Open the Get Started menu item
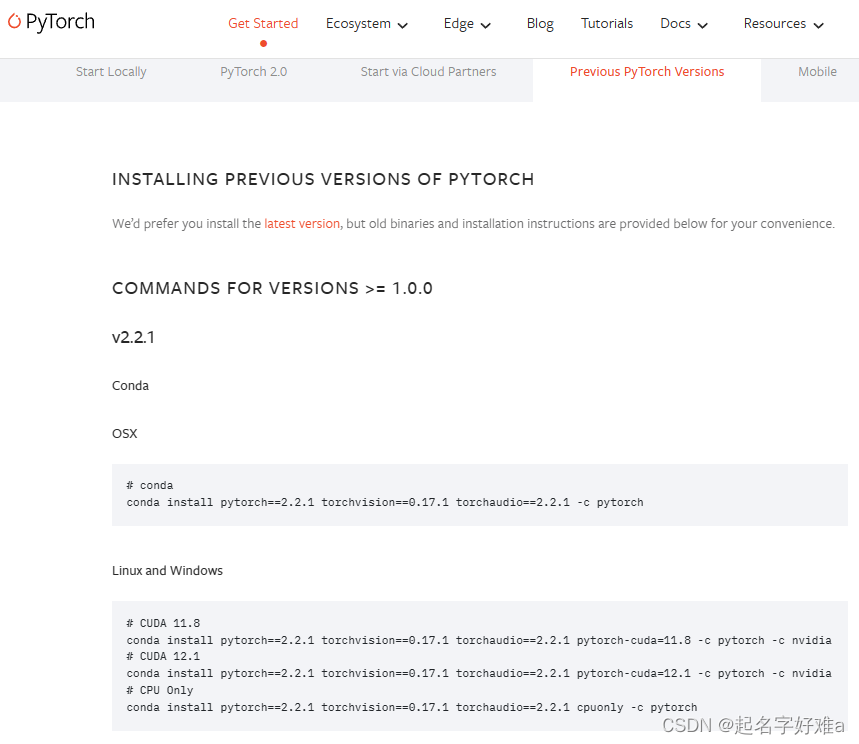859x744 pixels. click(x=263, y=24)
